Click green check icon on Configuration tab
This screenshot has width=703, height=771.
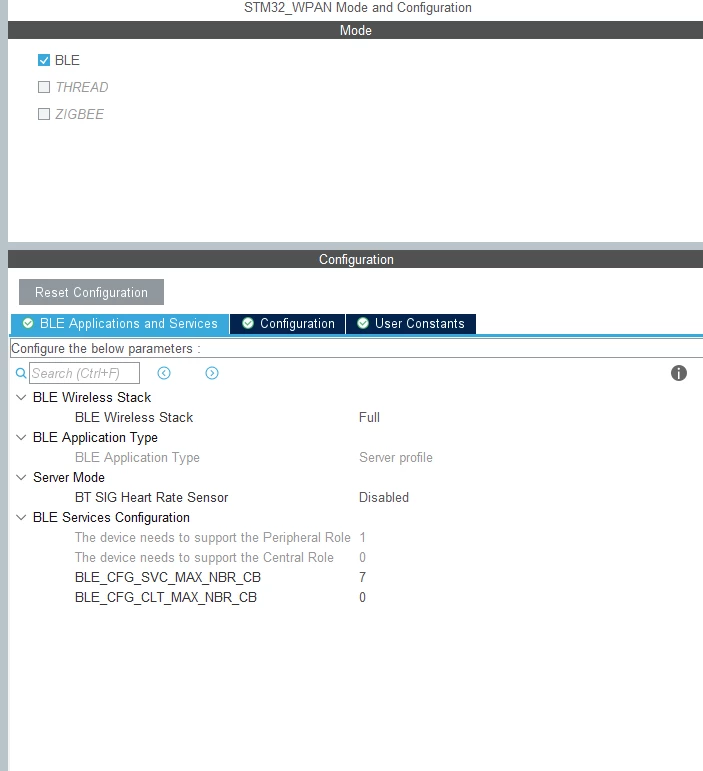pyautogui.click(x=248, y=323)
